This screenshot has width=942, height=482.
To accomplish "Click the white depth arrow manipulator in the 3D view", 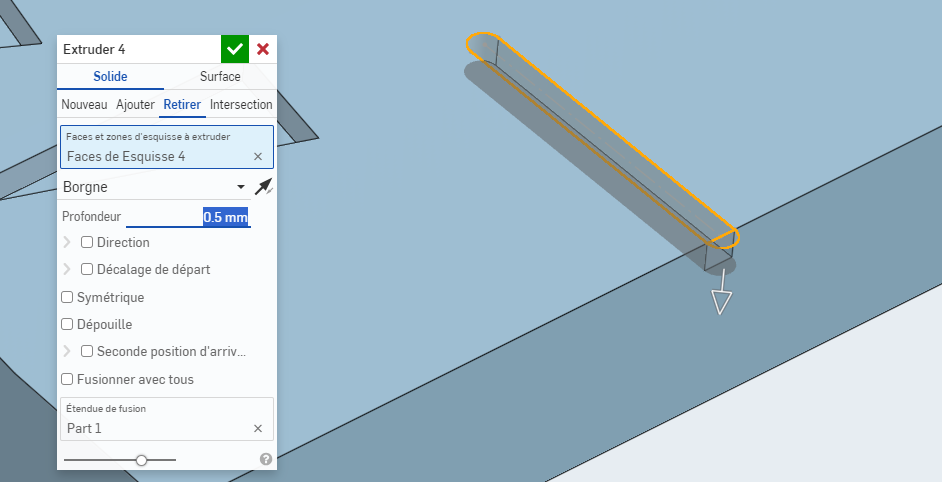I will (x=721, y=300).
